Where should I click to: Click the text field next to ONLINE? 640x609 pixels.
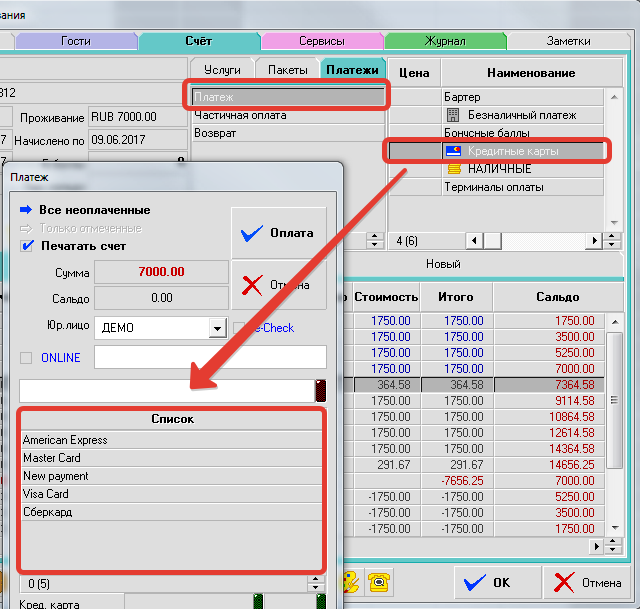(210, 358)
